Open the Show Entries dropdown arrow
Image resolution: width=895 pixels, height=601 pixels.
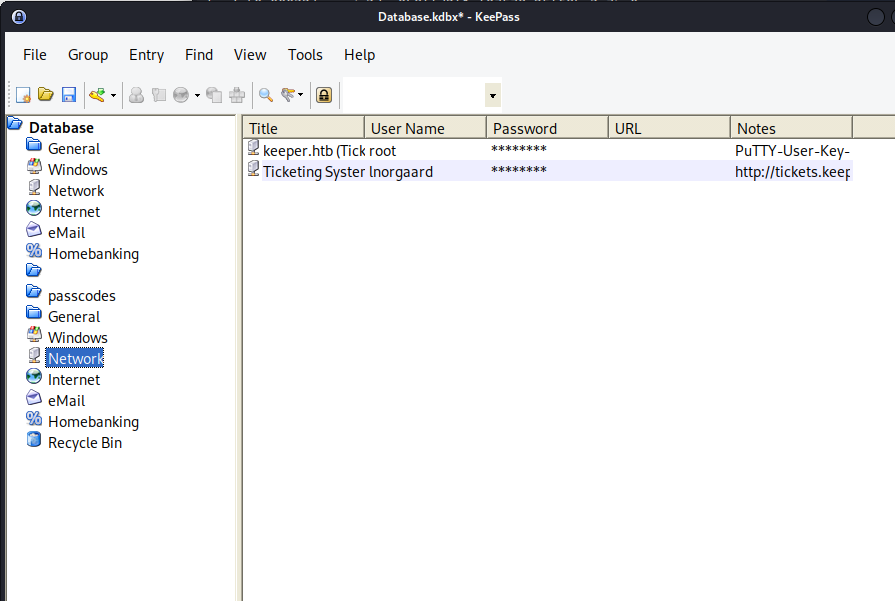[300, 95]
